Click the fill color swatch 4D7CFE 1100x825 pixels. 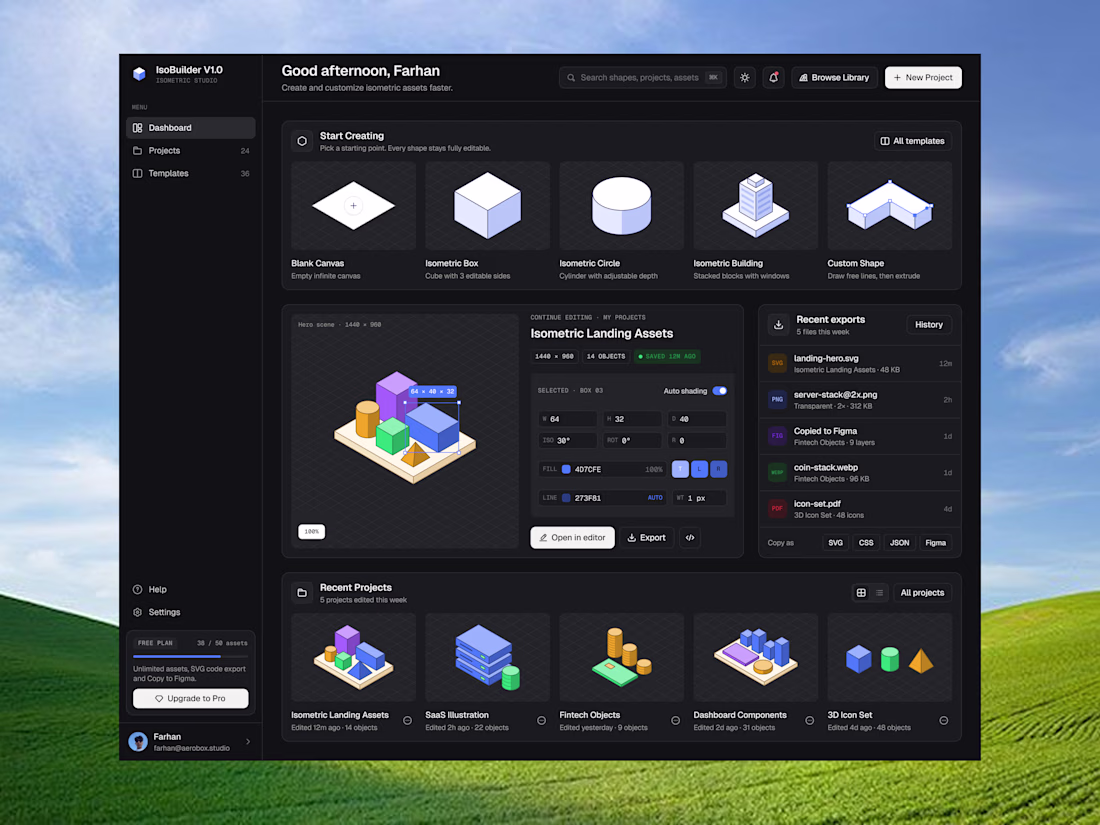[566, 469]
